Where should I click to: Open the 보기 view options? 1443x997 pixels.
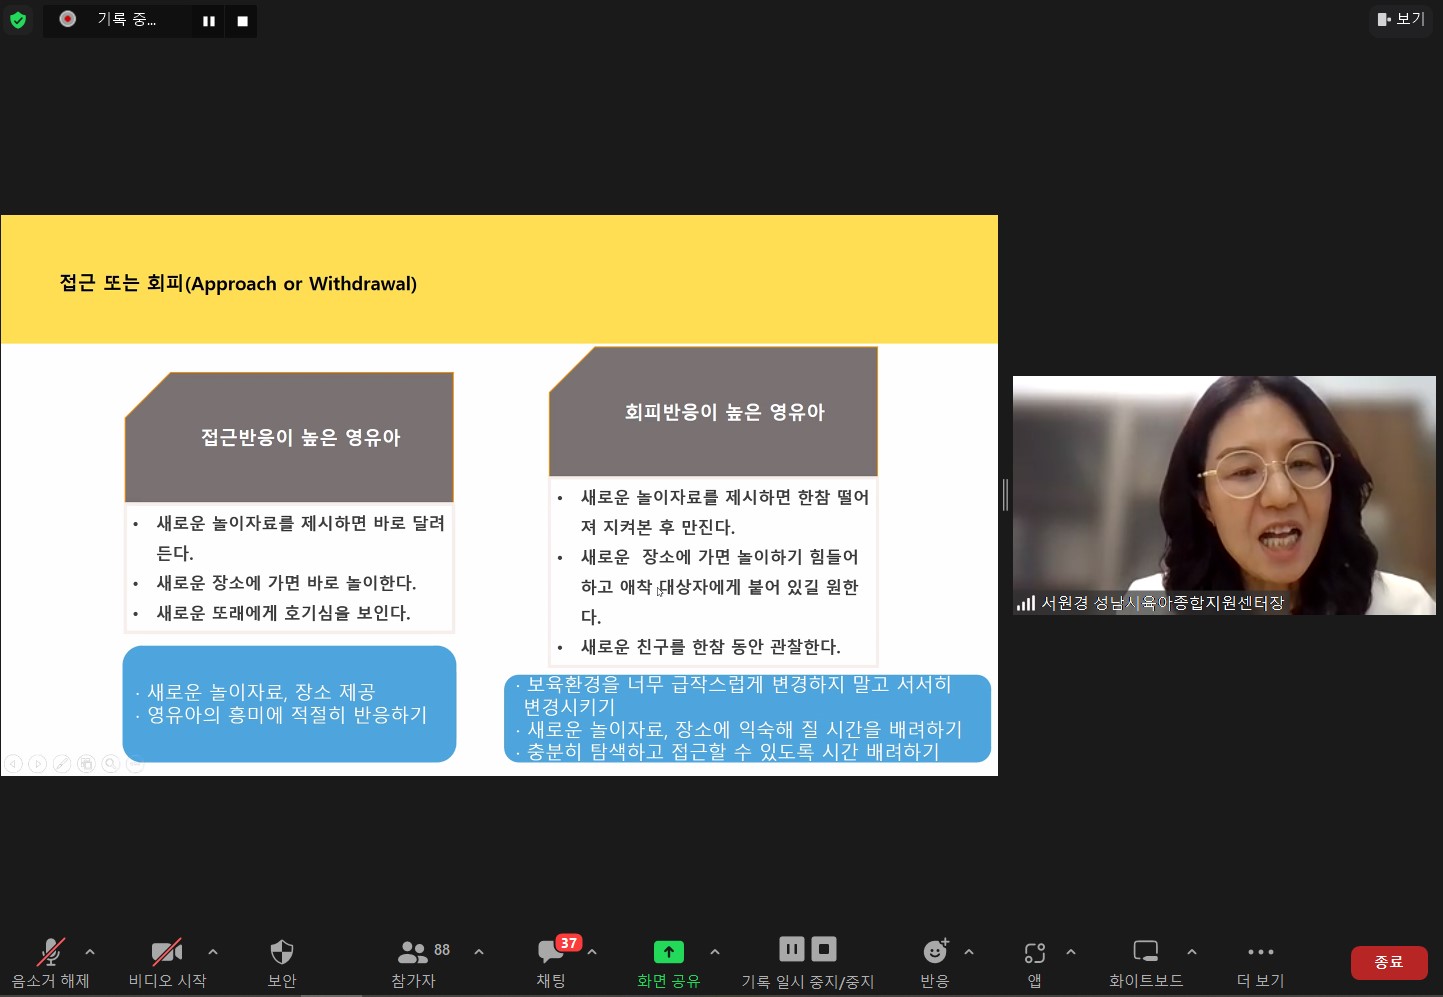(1401, 19)
